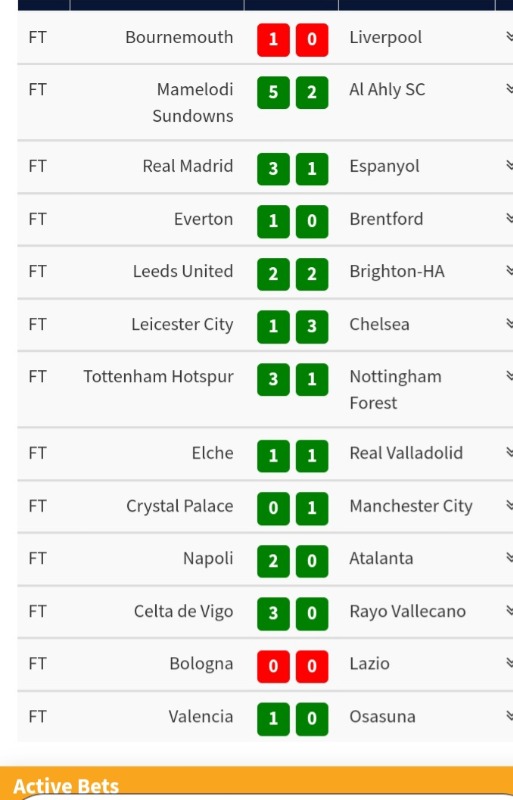The image size is (513, 800).
Task: Click Liverpool's red score box showing 0
Action: pyautogui.click(x=312, y=39)
